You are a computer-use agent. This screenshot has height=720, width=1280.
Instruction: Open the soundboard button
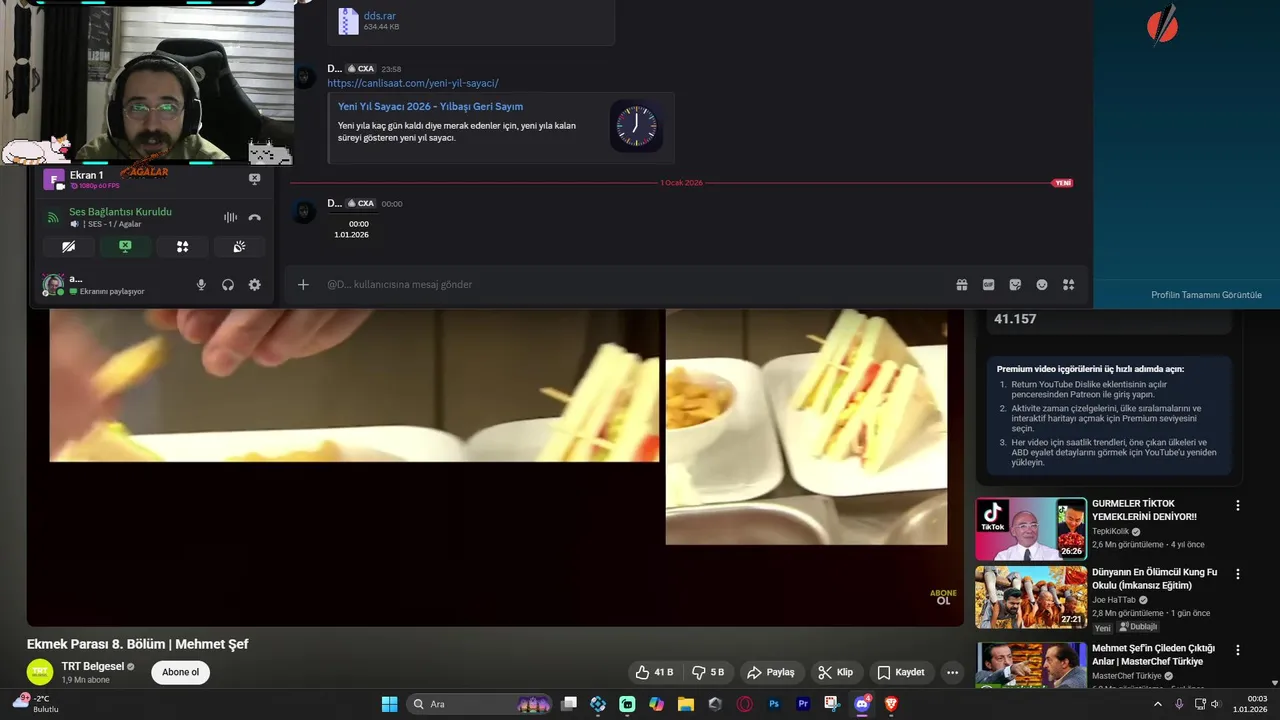click(x=239, y=246)
